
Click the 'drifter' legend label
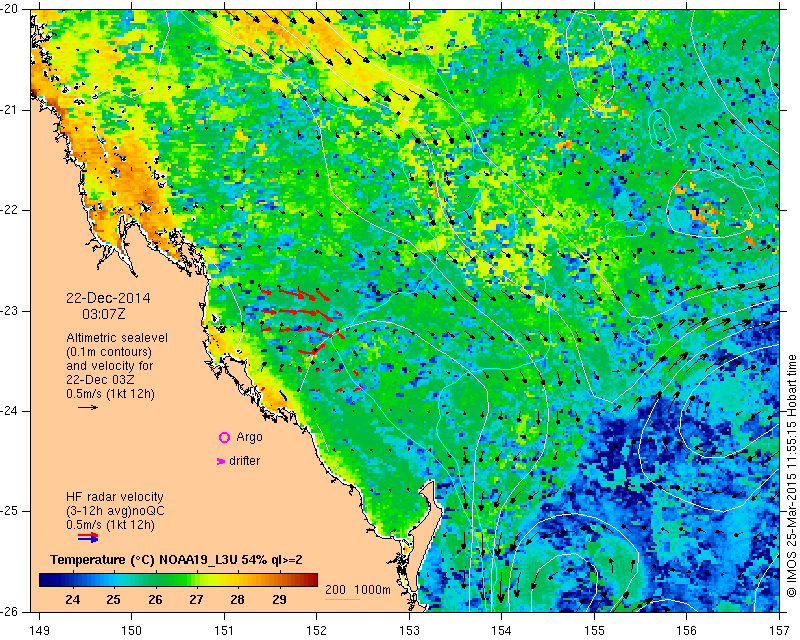244,461
